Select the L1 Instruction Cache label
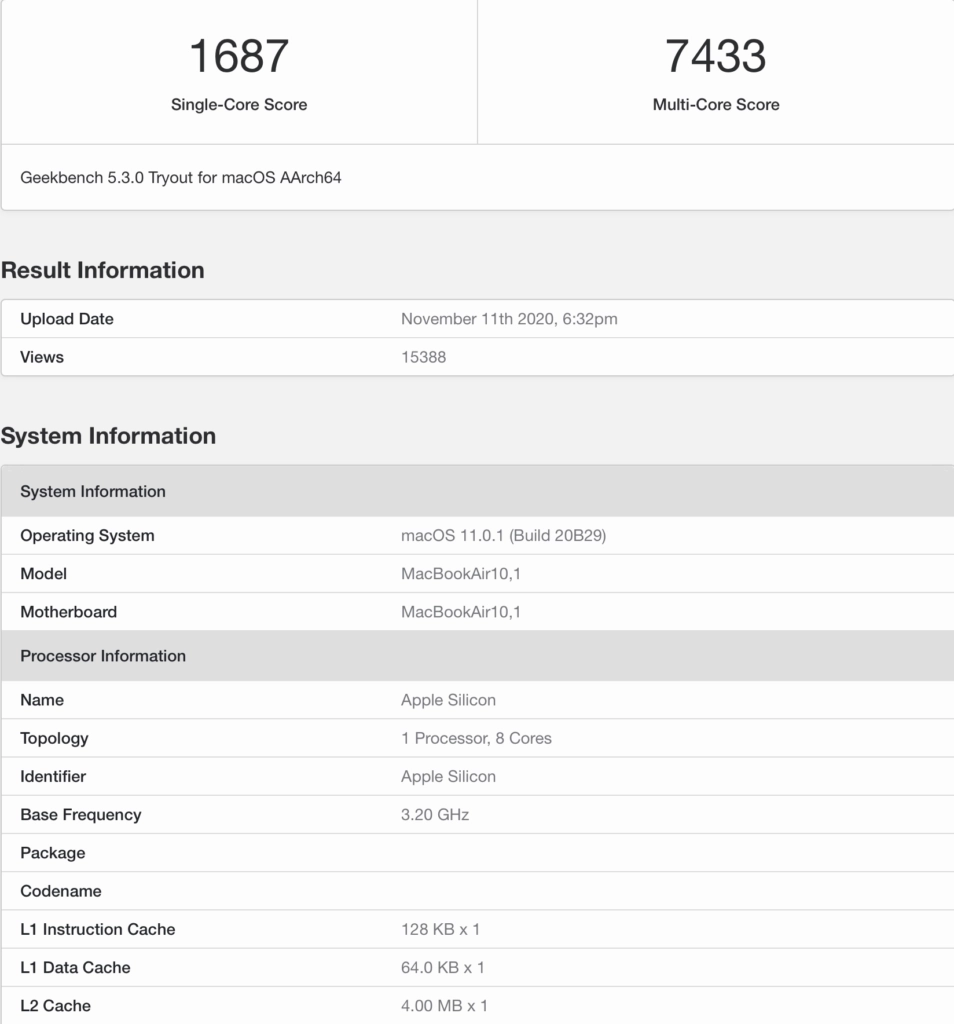The width and height of the screenshot is (954, 1024). pos(98,929)
